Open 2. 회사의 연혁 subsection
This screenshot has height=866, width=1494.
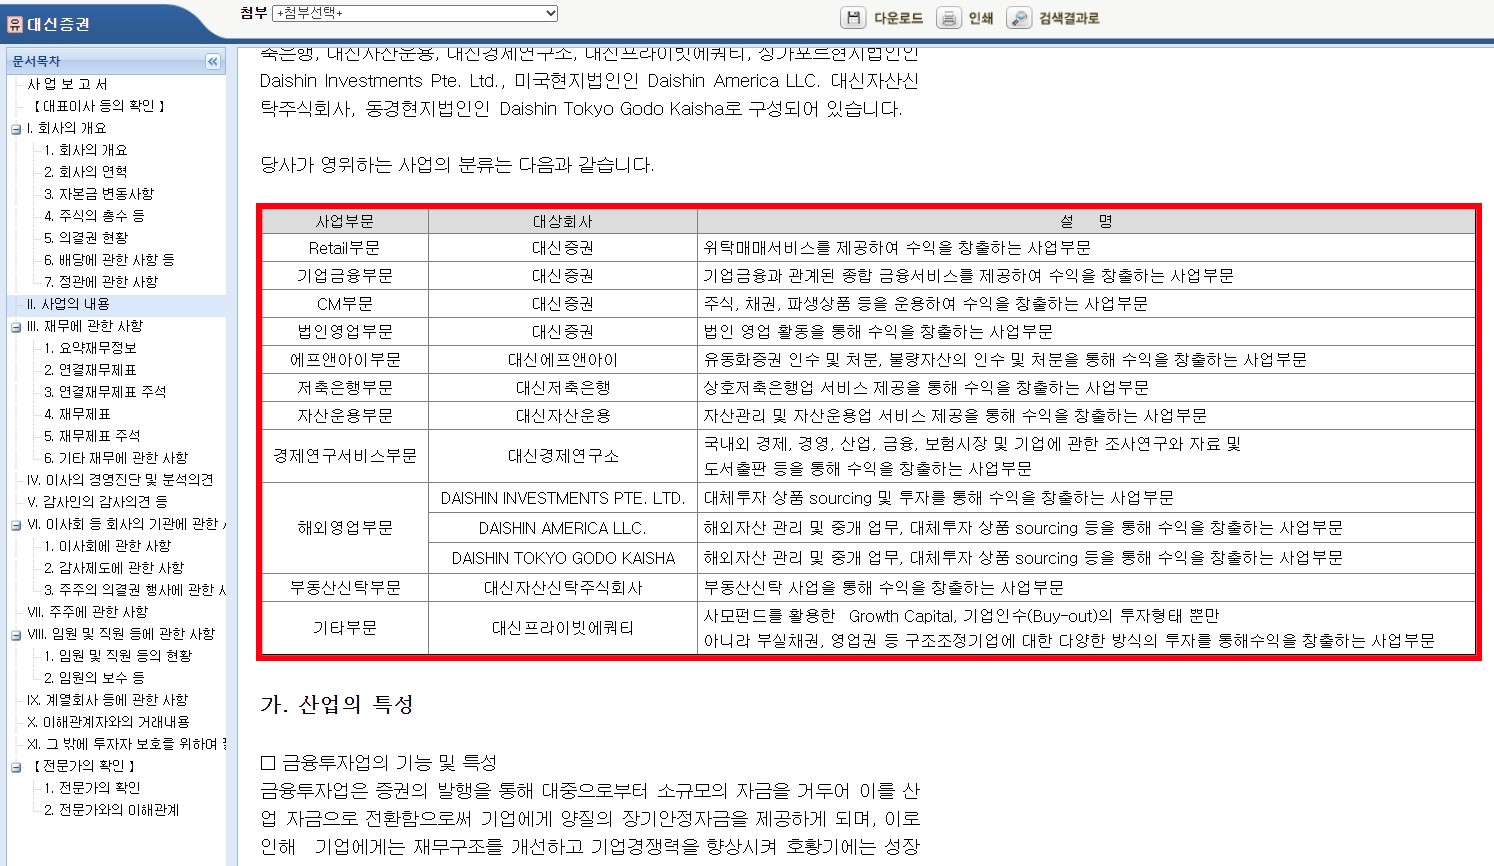(x=86, y=172)
